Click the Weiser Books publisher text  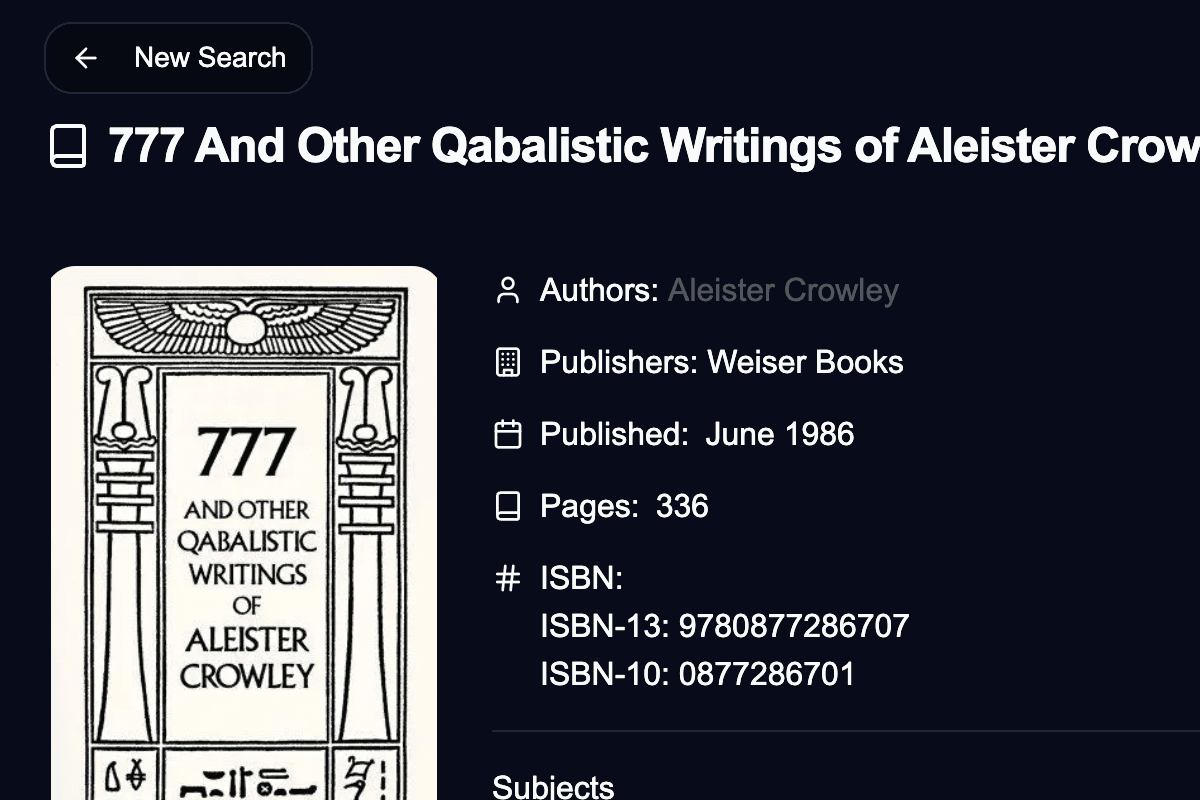pos(805,362)
